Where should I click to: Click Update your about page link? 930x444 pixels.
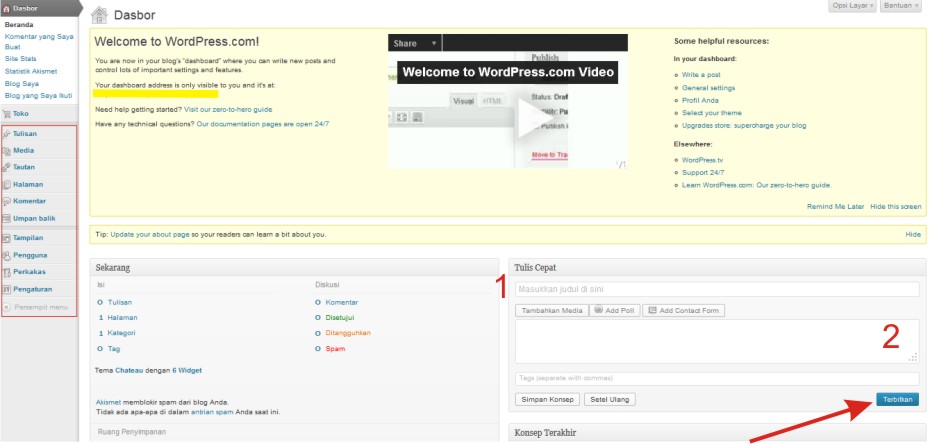pos(150,235)
